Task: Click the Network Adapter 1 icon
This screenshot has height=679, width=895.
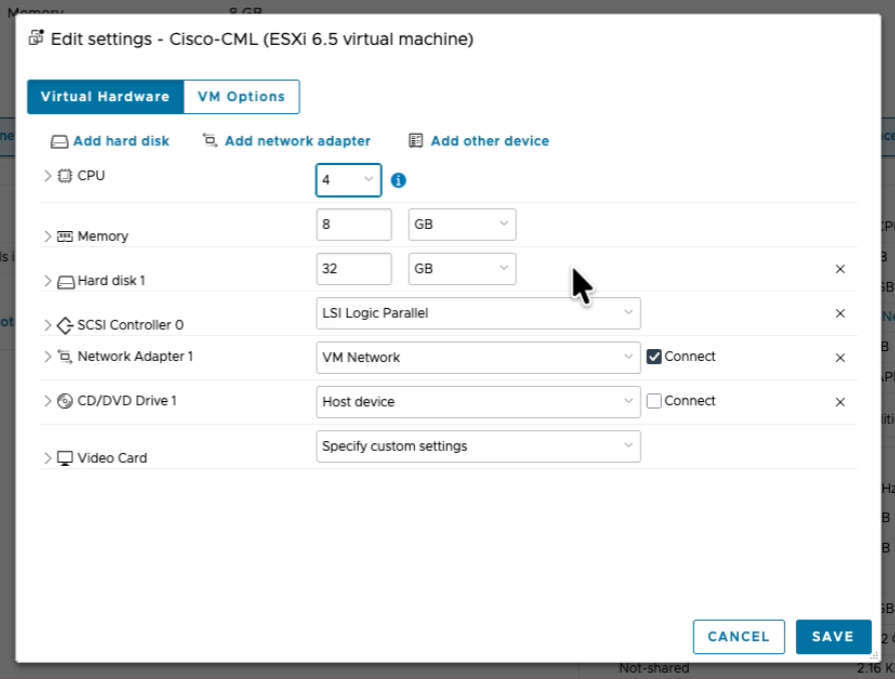Action: coord(65,357)
